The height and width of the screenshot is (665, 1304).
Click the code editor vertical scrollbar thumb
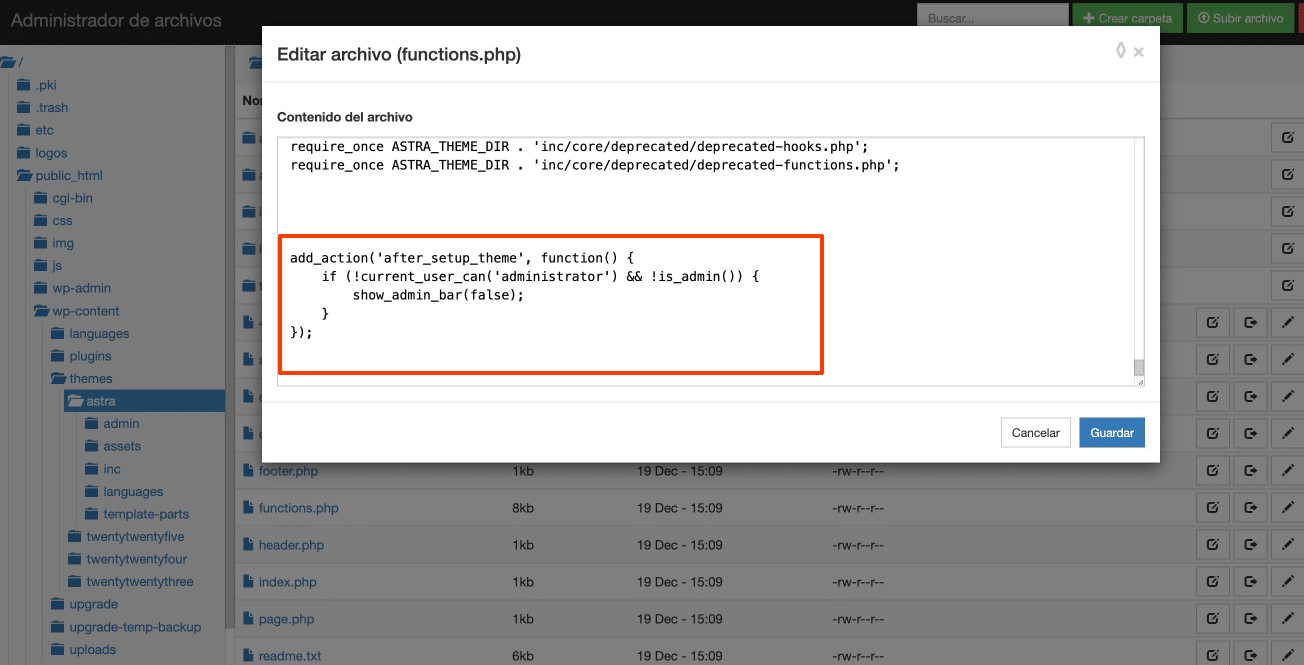coord(1138,367)
